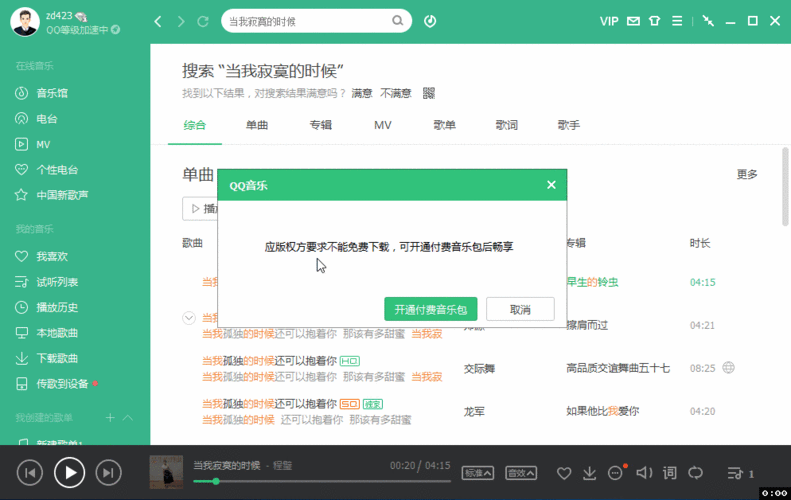The height and width of the screenshot is (500, 791).
Task: Click the play button in player bar
Action: tap(69, 472)
